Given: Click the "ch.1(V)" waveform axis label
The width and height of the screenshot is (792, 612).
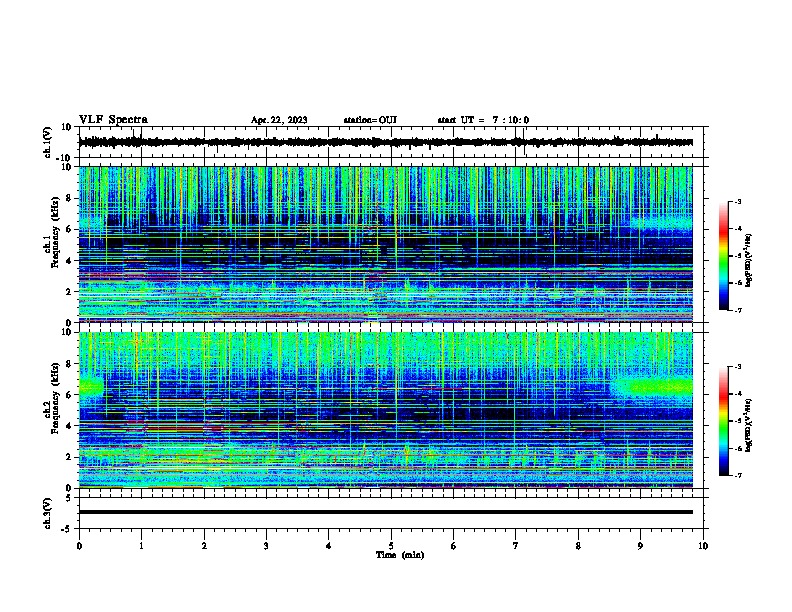Looking at the screenshot, I should click(x=48, y=142).
